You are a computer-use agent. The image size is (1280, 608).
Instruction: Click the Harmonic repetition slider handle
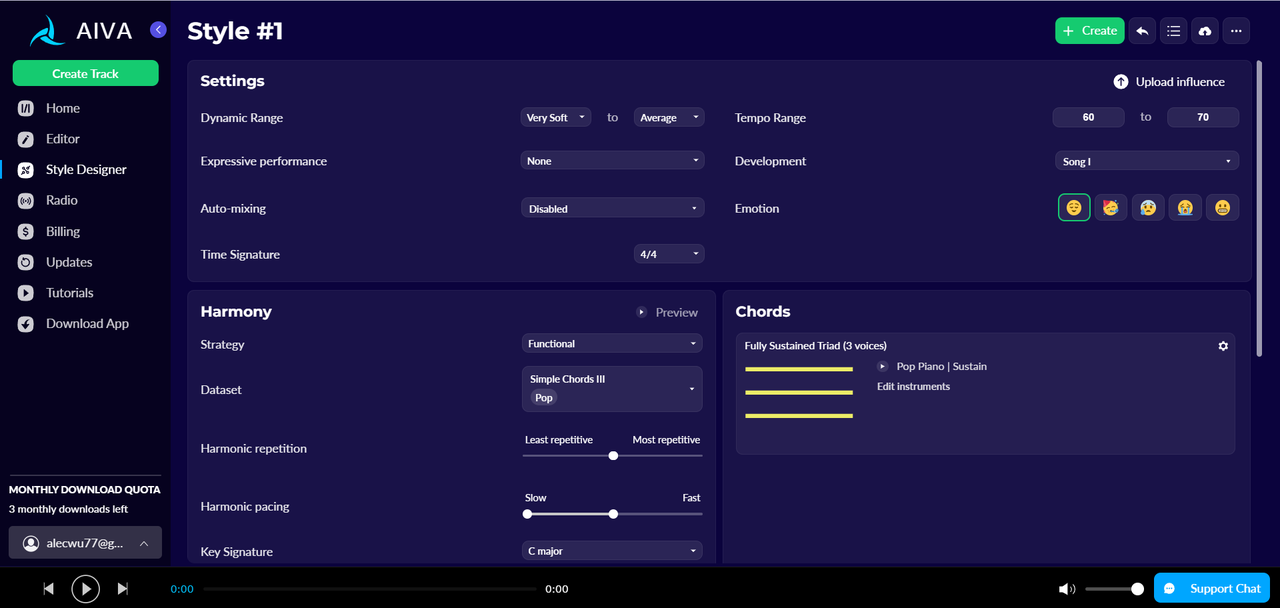pos(613,456)
